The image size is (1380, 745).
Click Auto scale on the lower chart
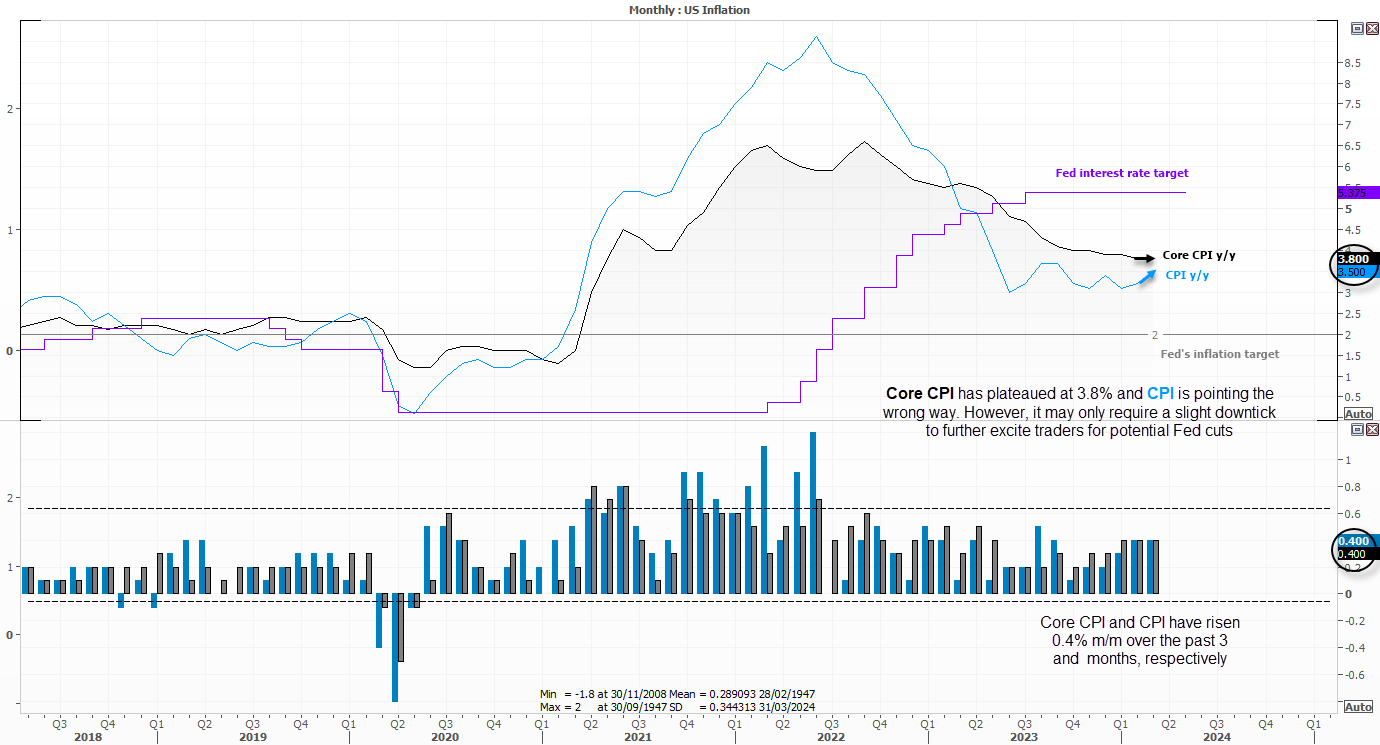(1358, 706)
